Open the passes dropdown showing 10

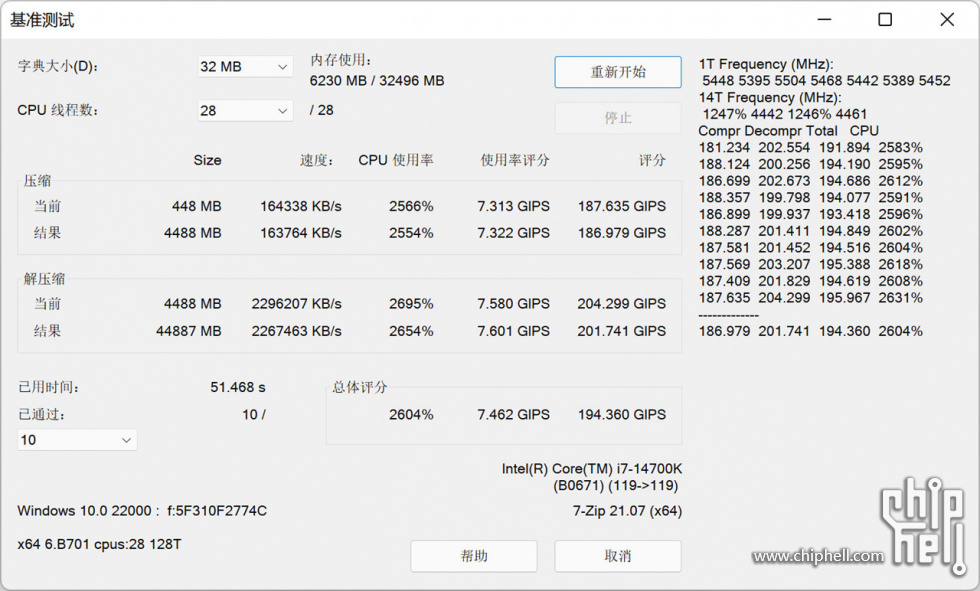pos(77,440)
